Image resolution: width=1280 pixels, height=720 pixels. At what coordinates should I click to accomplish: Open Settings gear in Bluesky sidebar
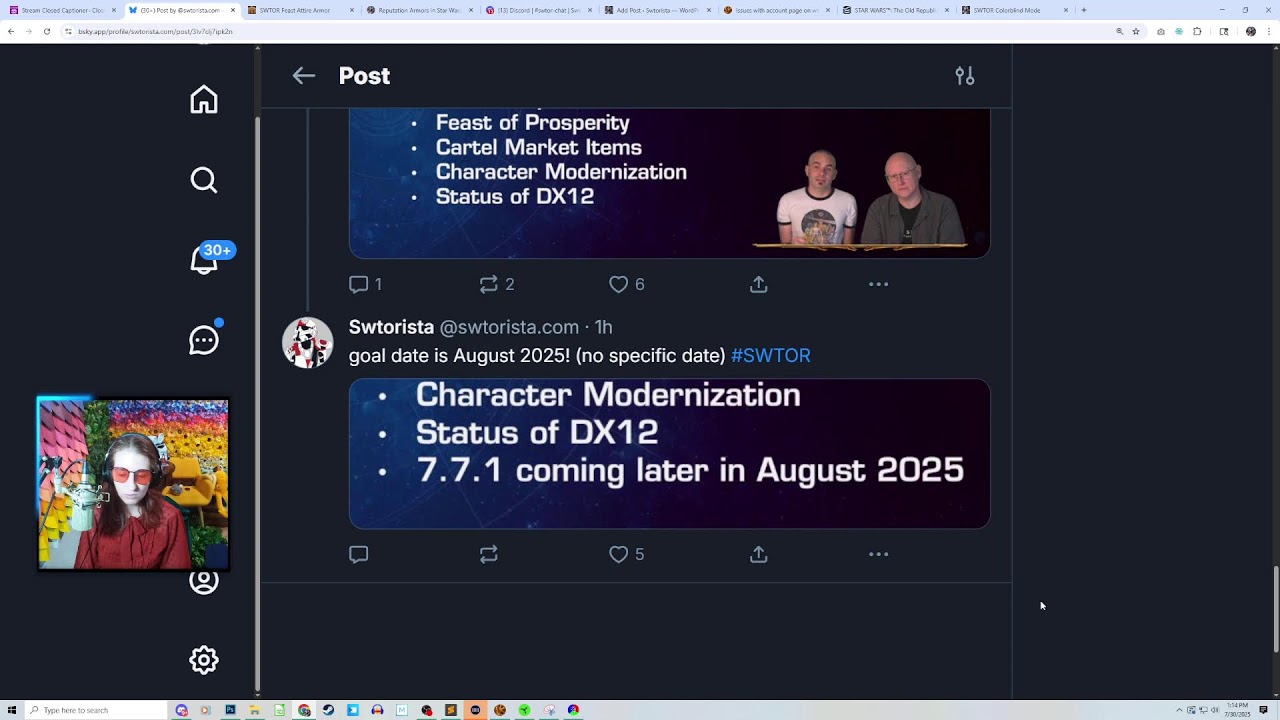(204, 660)
